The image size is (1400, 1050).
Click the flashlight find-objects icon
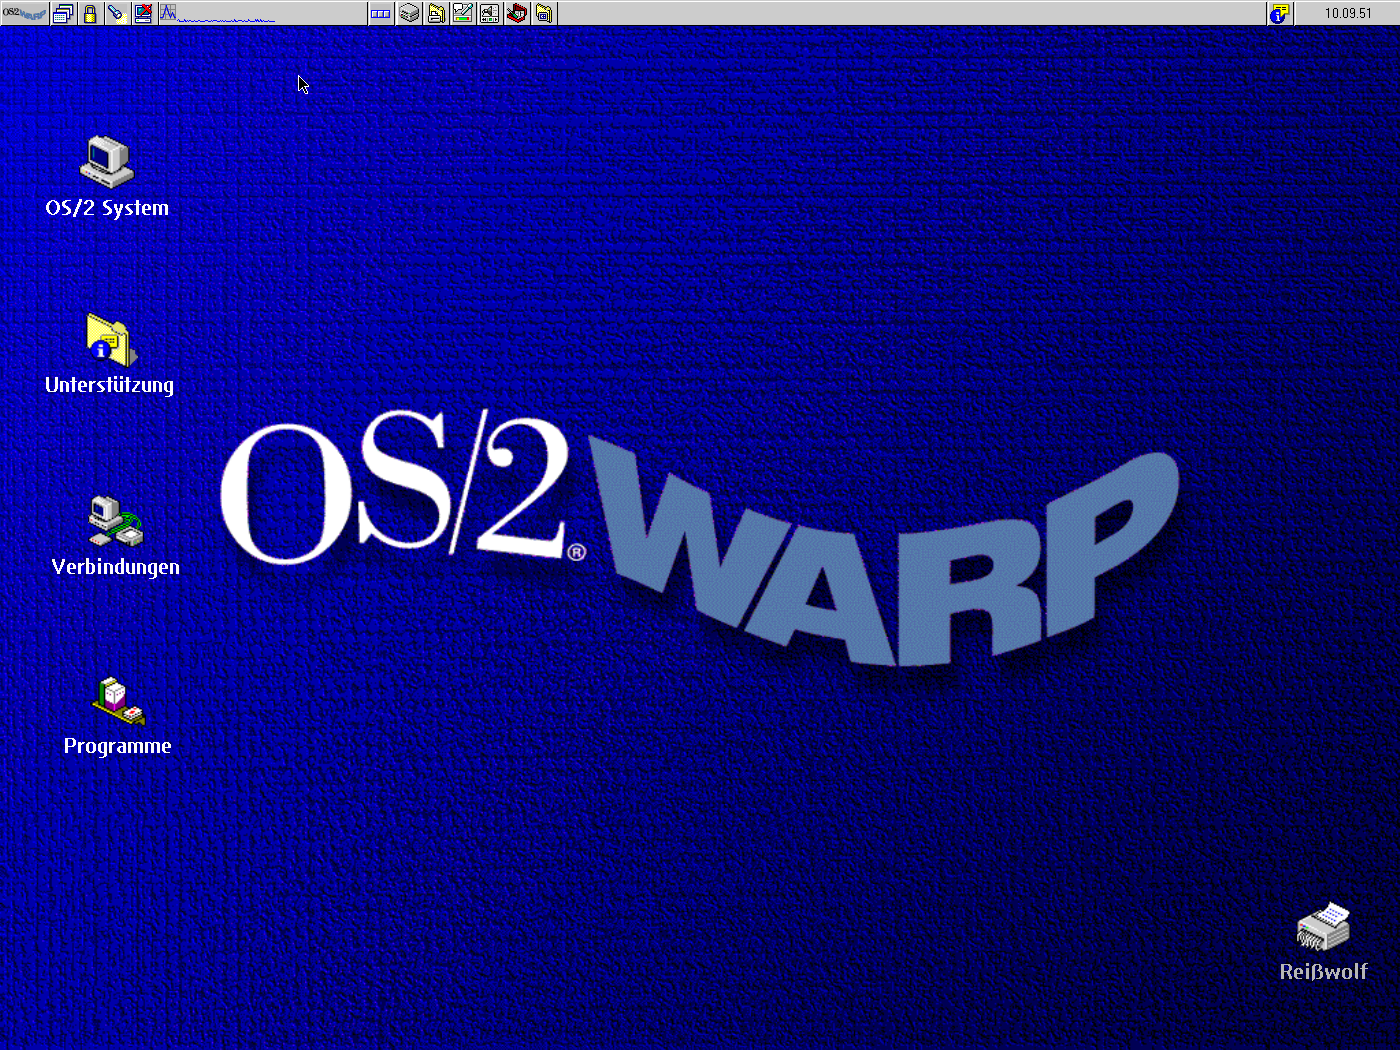(x=116, y=13)
